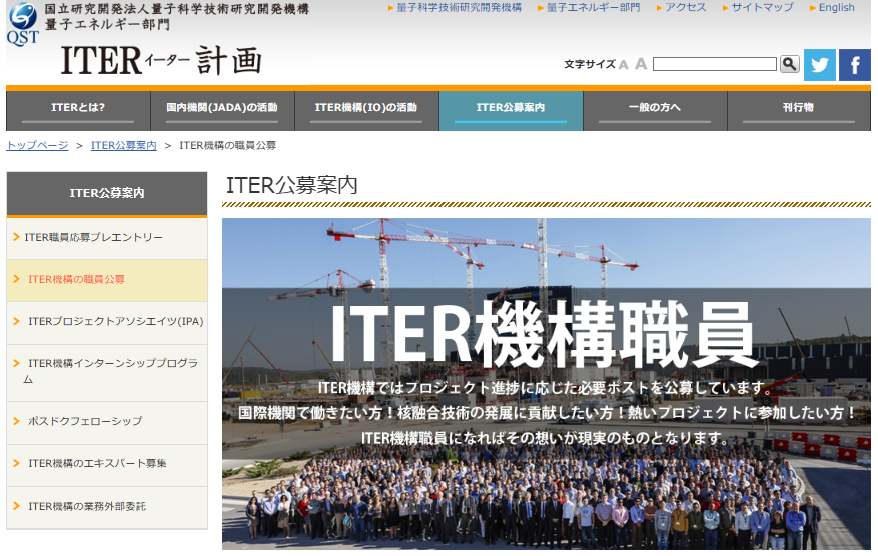Click the ITER公募案内 page heading
This screenshot has height=556, width=878.
pos(292,185)
